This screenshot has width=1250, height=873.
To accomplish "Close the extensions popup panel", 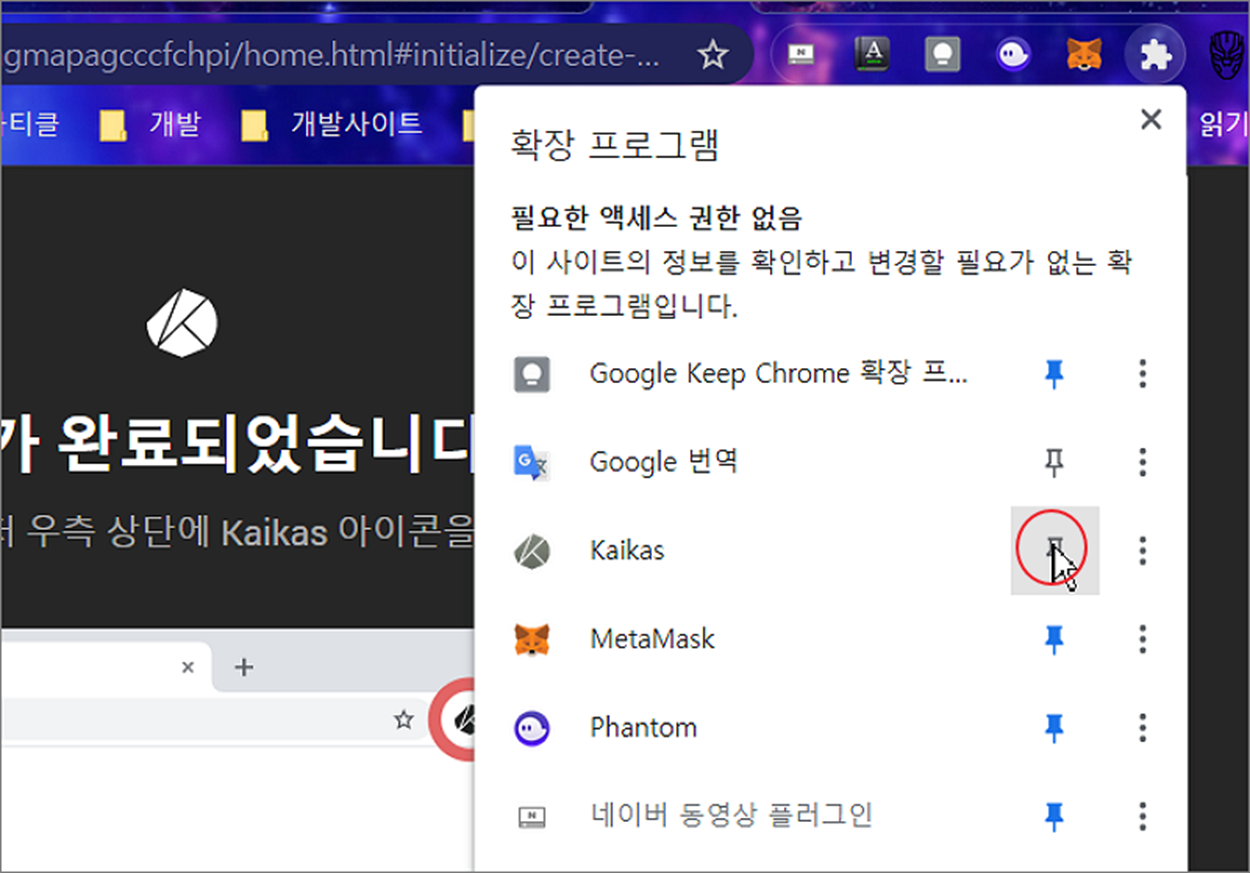I will point(1151,120).
